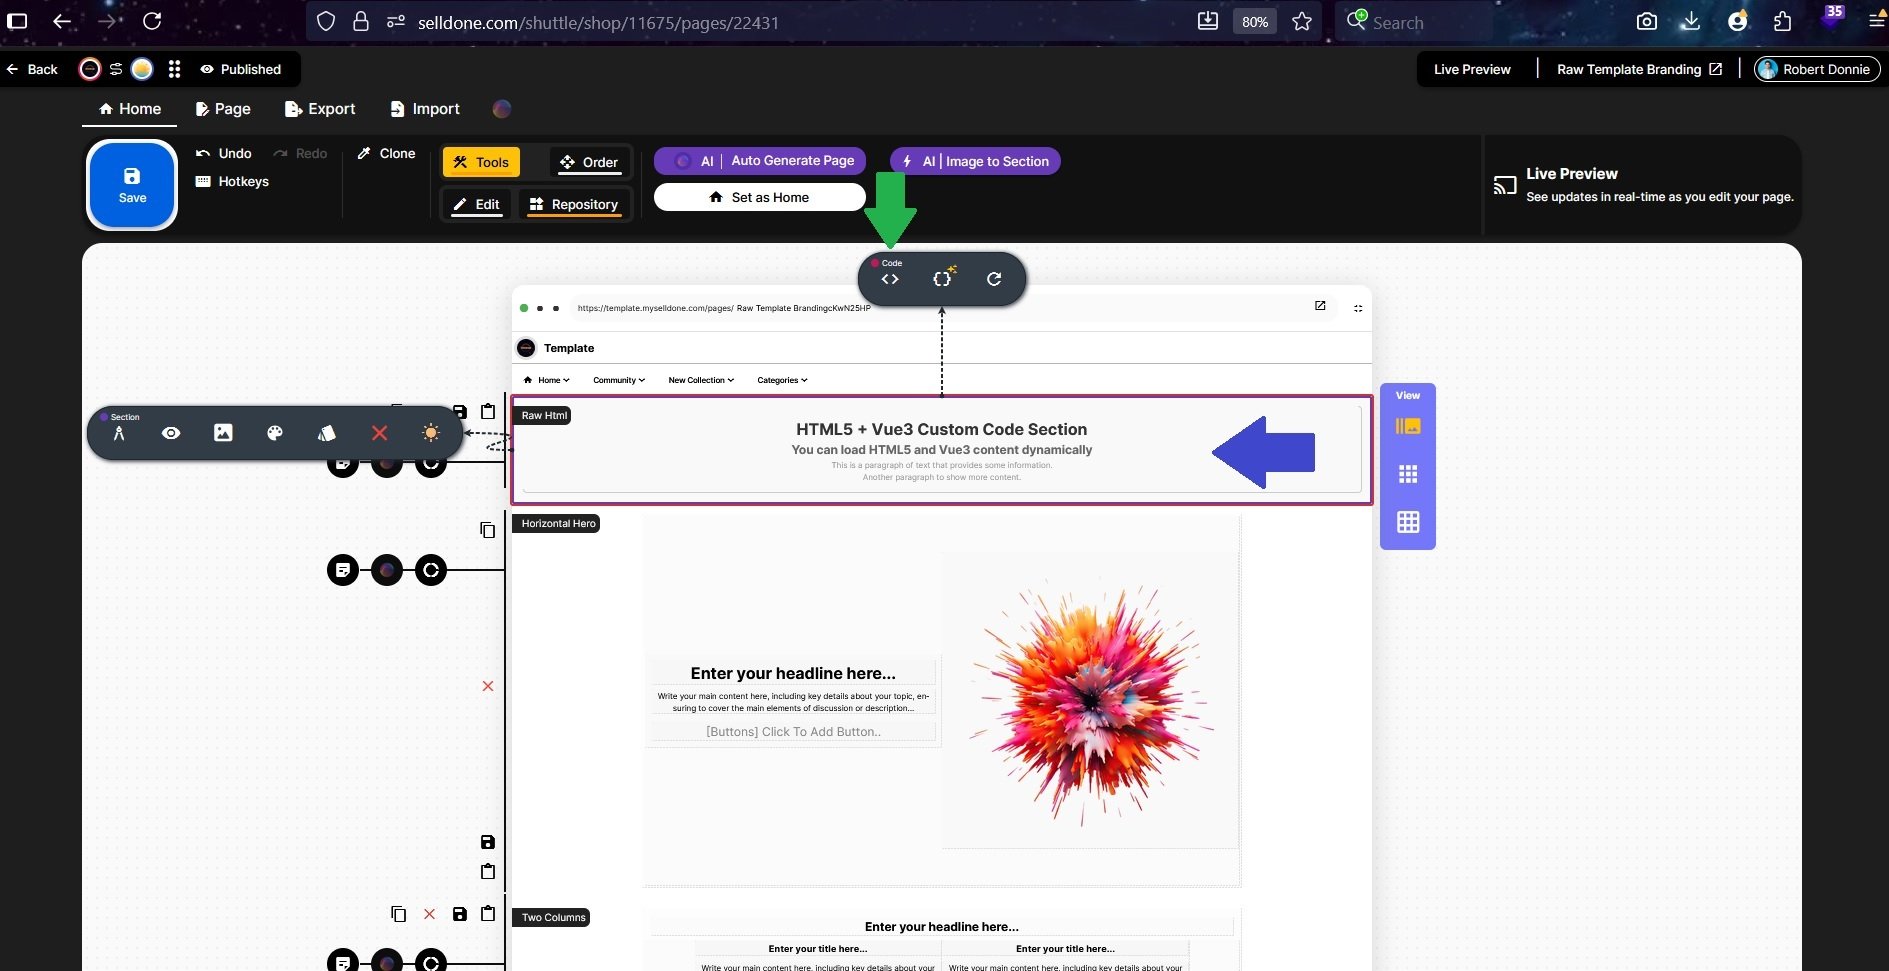Open Robert Donnie user profile
The height and width of the screenshot is (971, 1889).
coord(1817,69)
